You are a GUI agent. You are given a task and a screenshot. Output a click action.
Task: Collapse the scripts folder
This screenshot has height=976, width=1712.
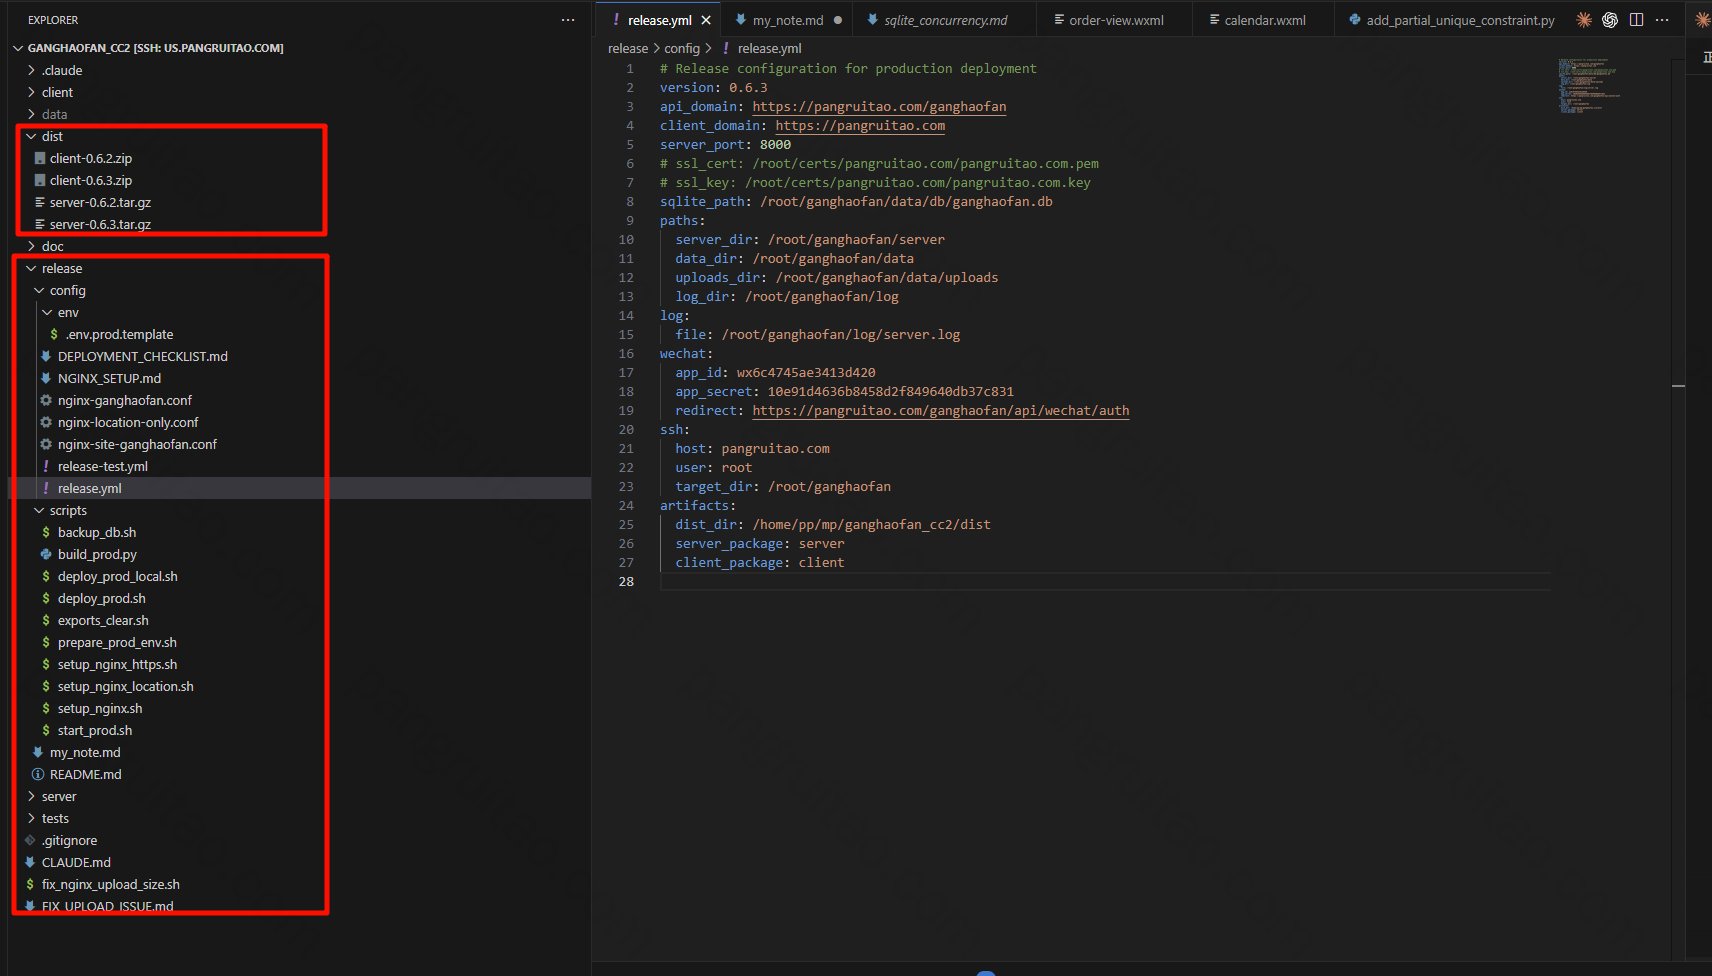click(x=40, y=510)
